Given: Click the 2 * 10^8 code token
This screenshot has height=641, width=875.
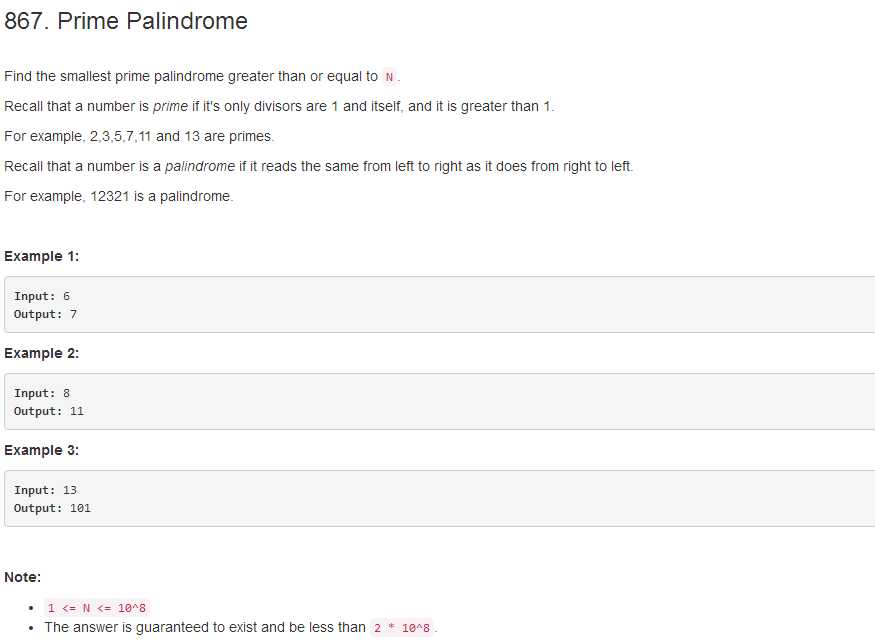Looking at the screenshot, I should pyautogui.click(x=402, y=628).
